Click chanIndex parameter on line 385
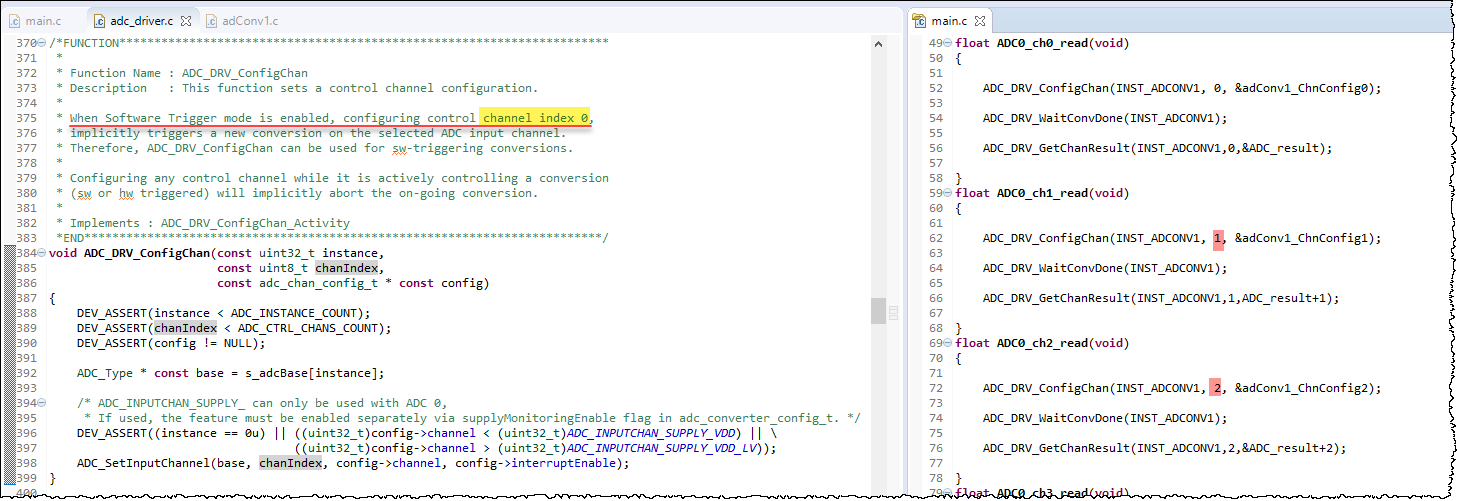This screenshot has width=1457, height=501. tap(347, 268)
